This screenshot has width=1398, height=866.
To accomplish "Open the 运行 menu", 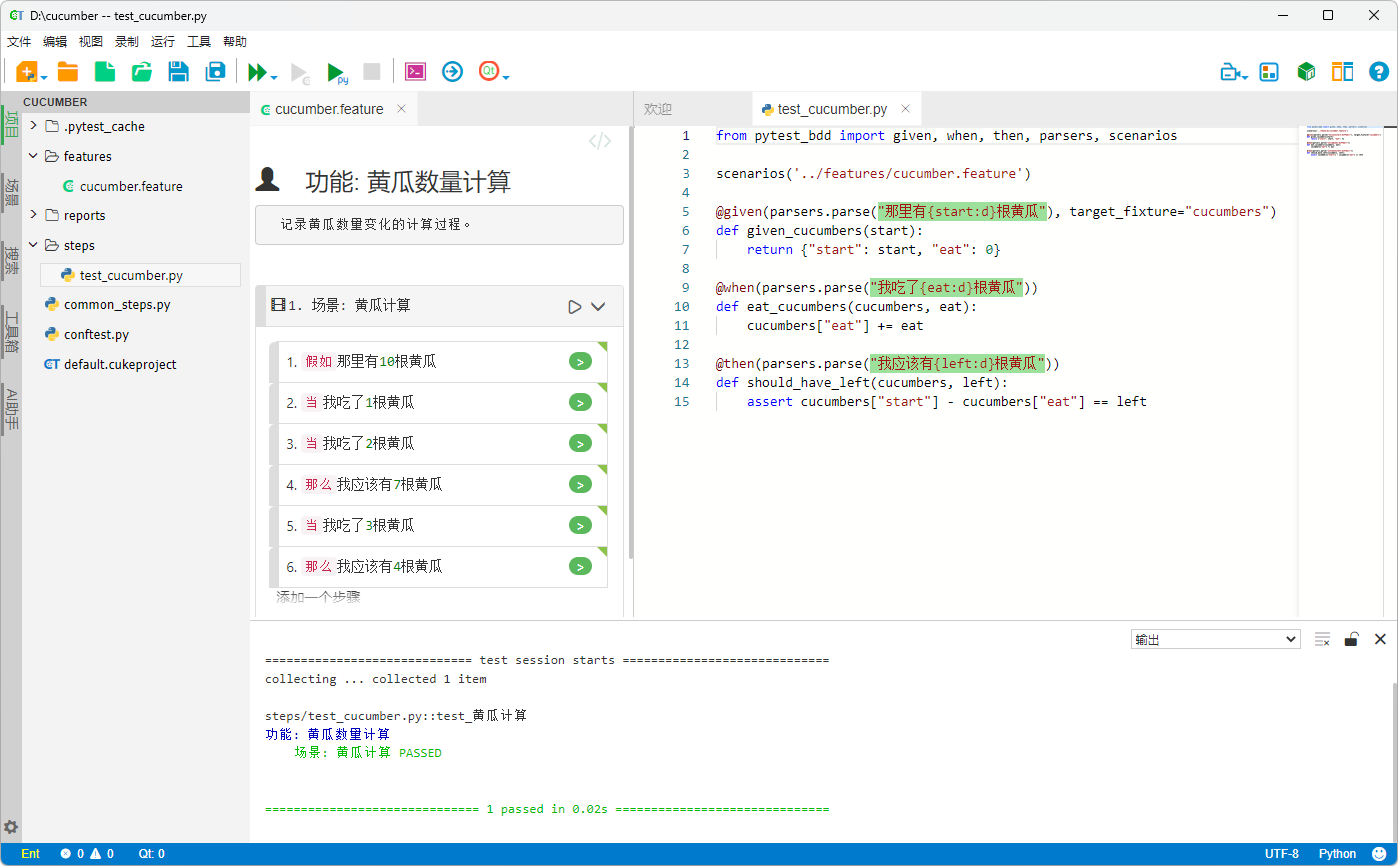I will pyautogui.click(x=162, y=41).
